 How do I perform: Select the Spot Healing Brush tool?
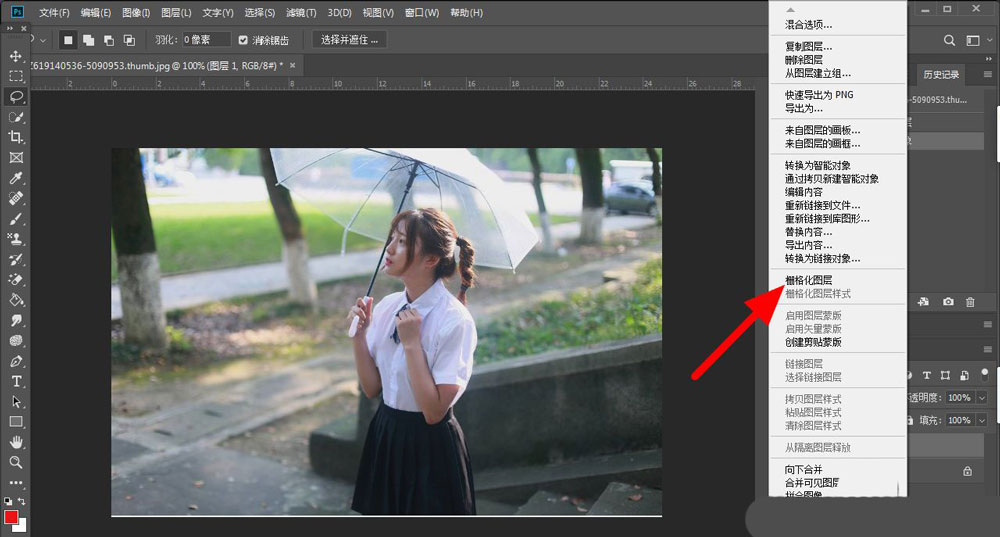click(16, 198)
